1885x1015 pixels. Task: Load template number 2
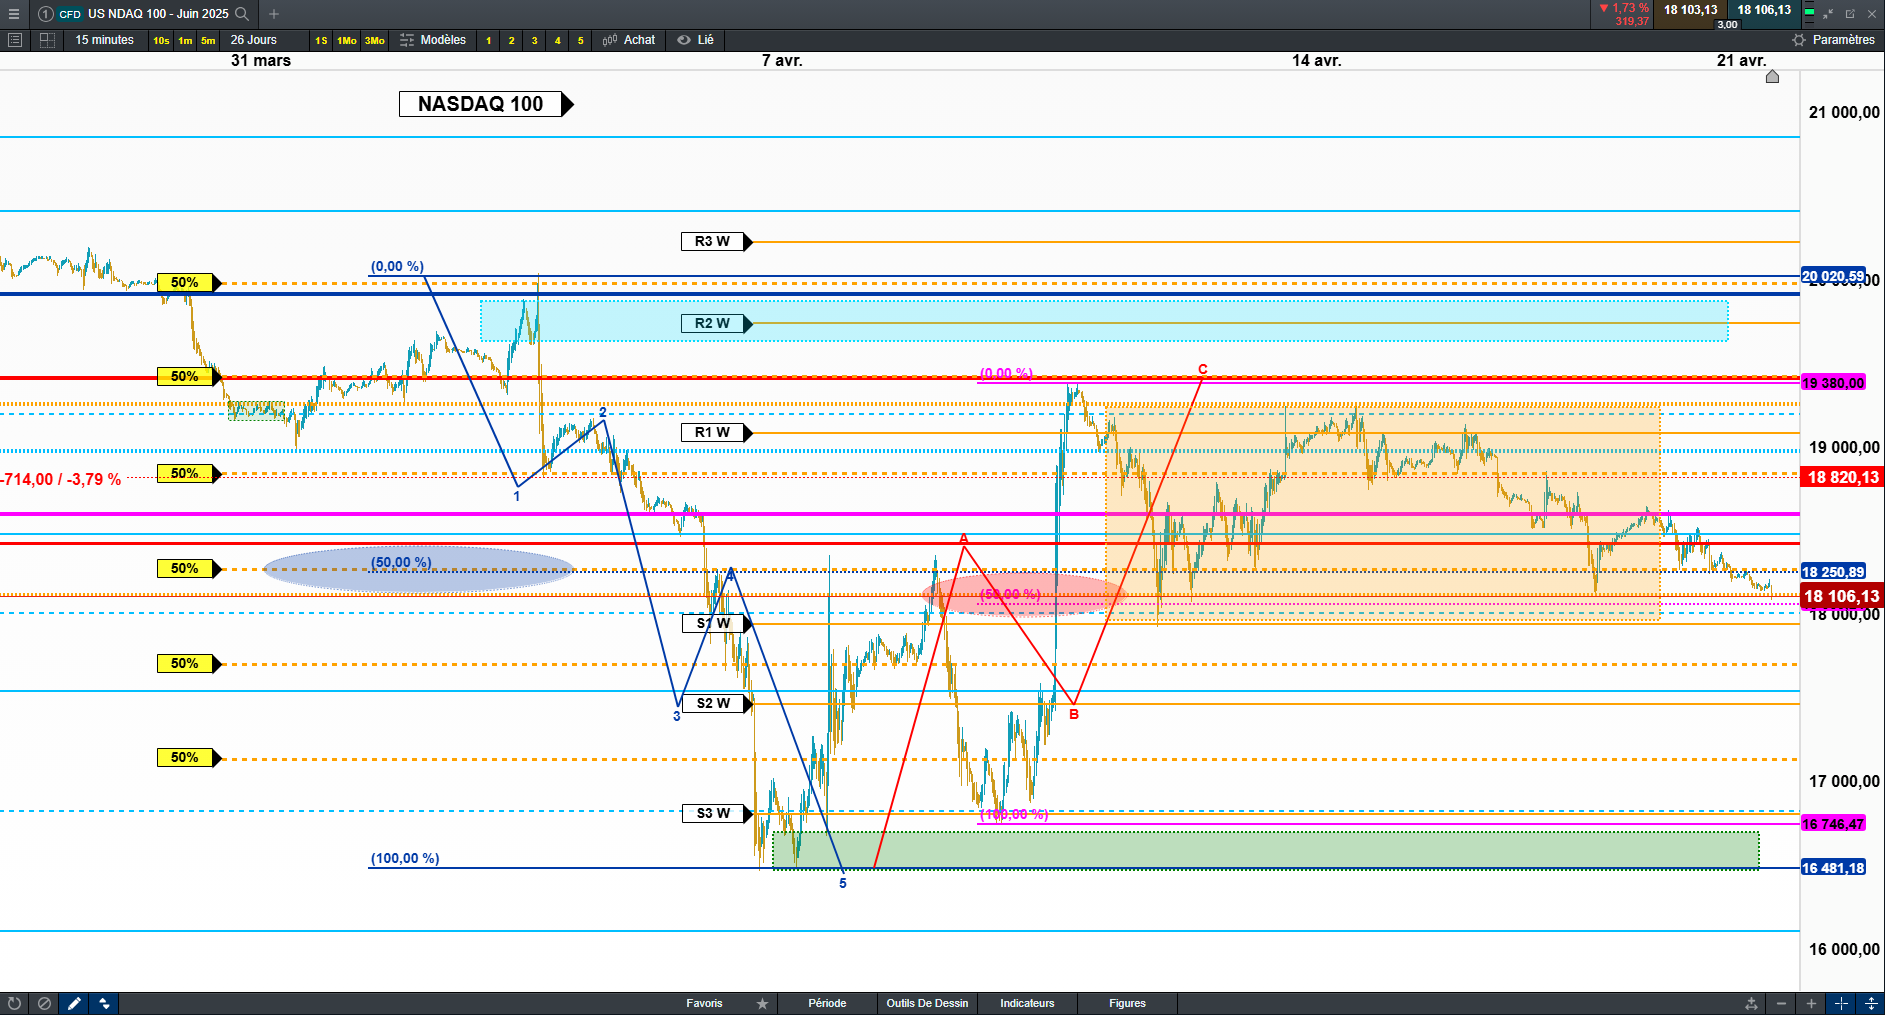pyautogui.click(x=512, y=41)
